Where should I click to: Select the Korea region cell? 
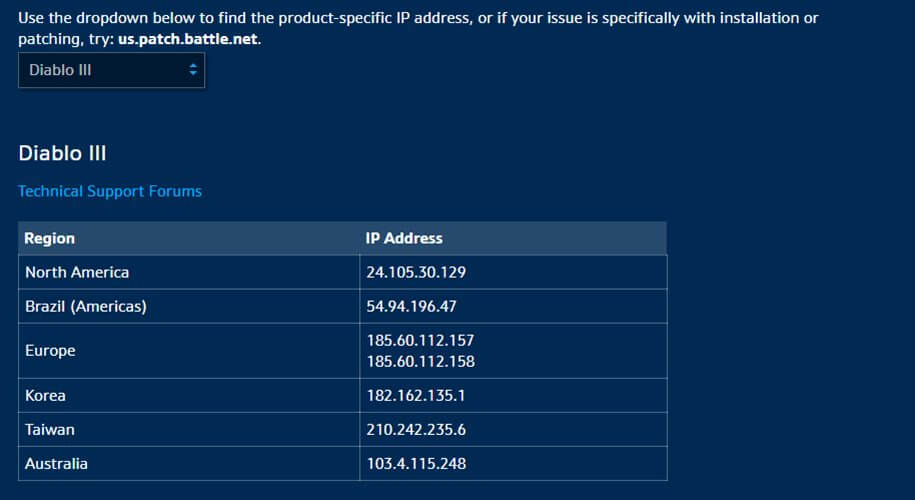point(46,396)
